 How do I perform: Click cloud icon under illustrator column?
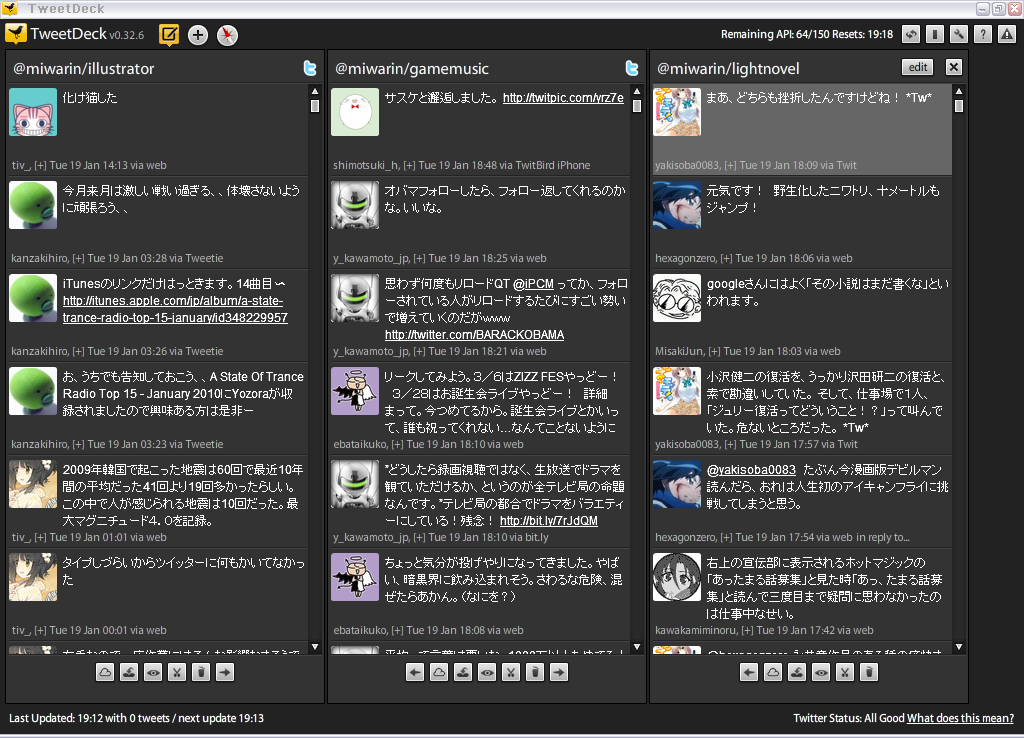coord(105,672)
